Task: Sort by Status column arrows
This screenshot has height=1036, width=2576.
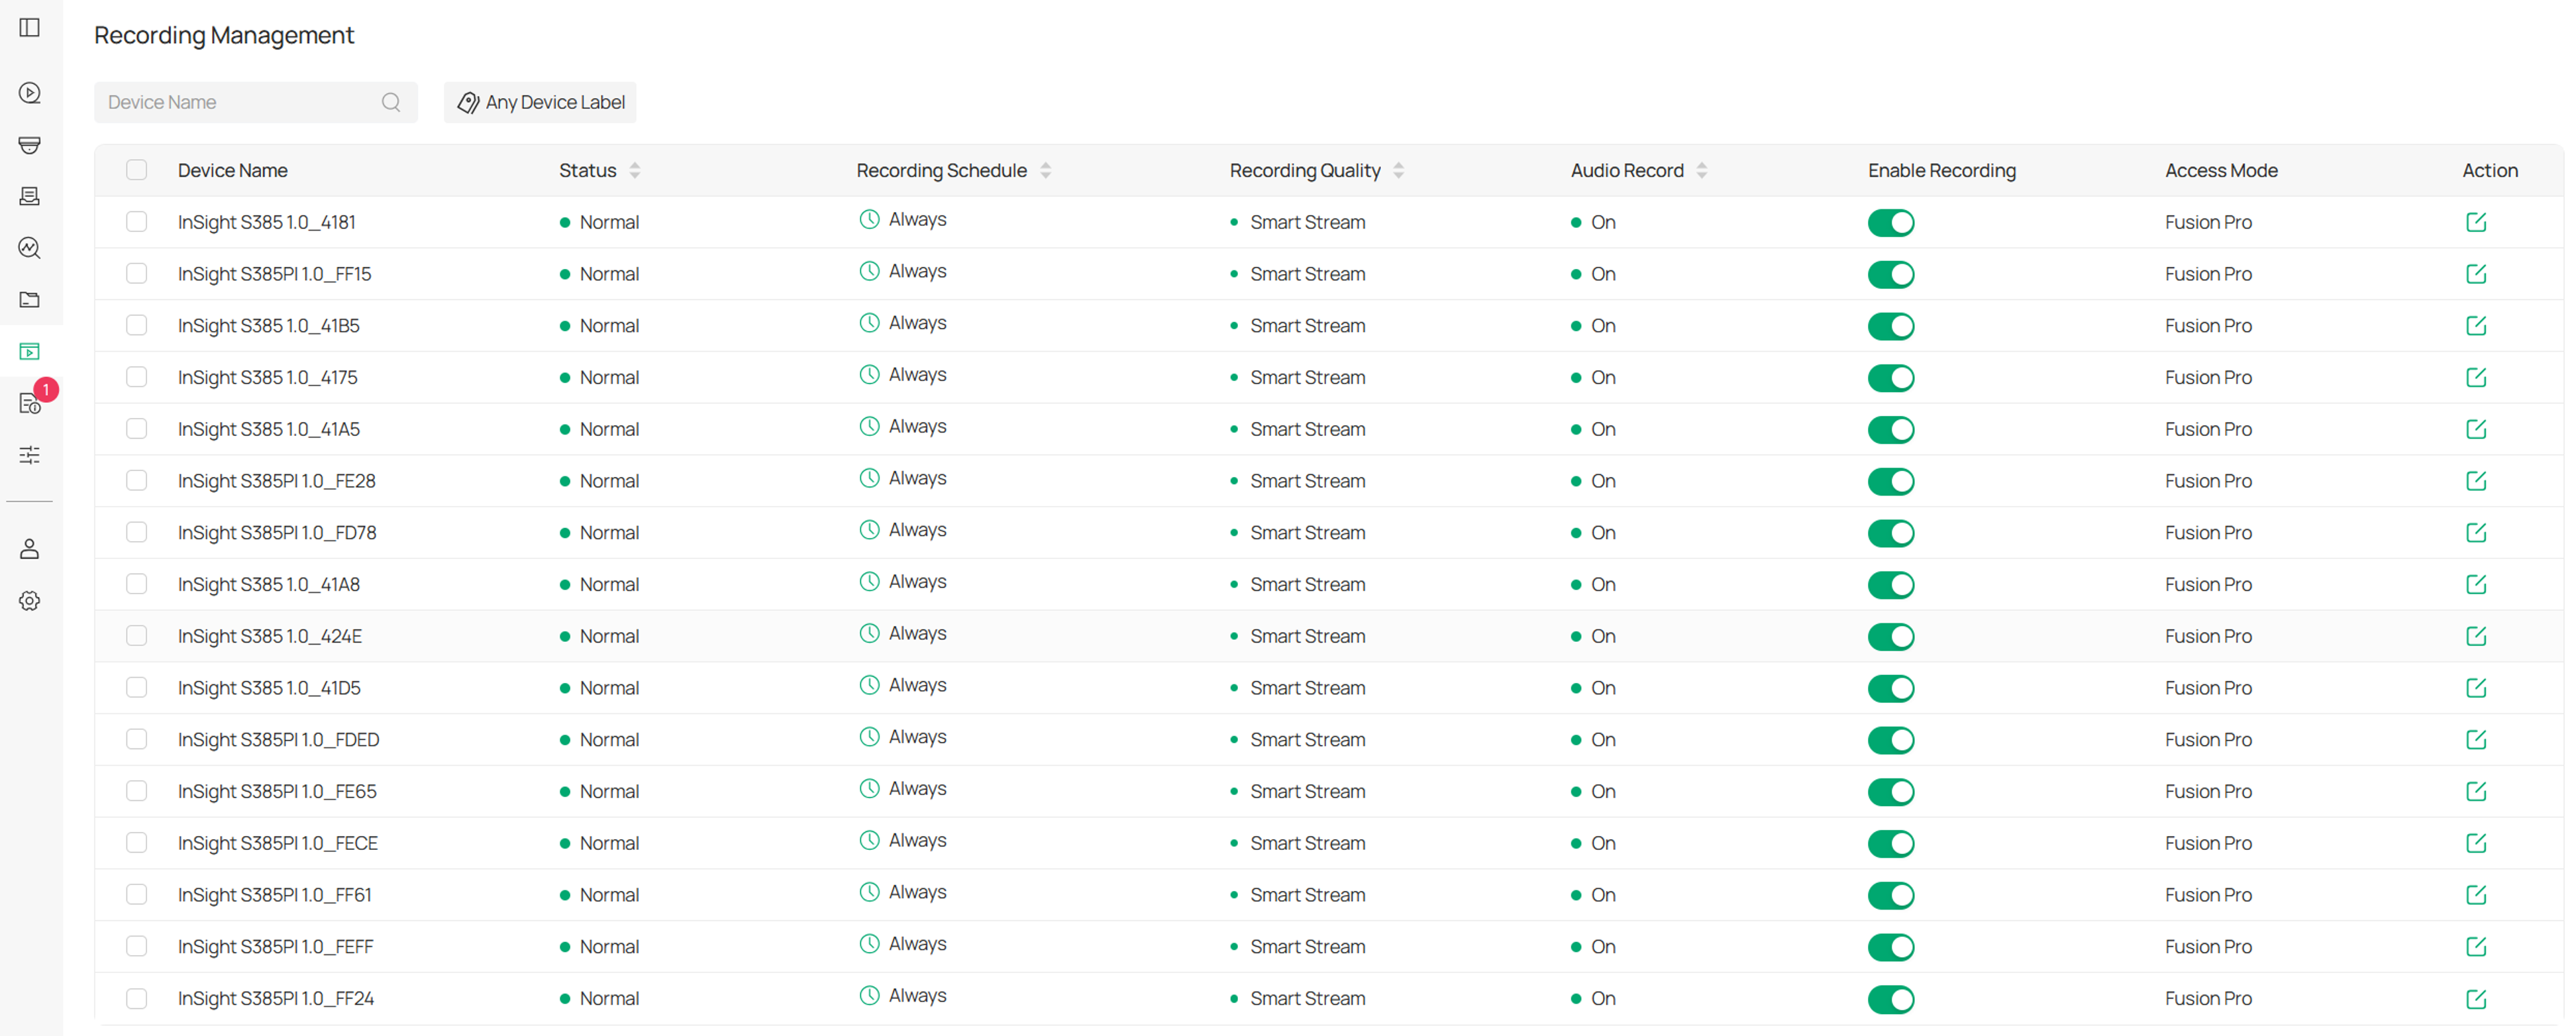Action: point(634,171)
